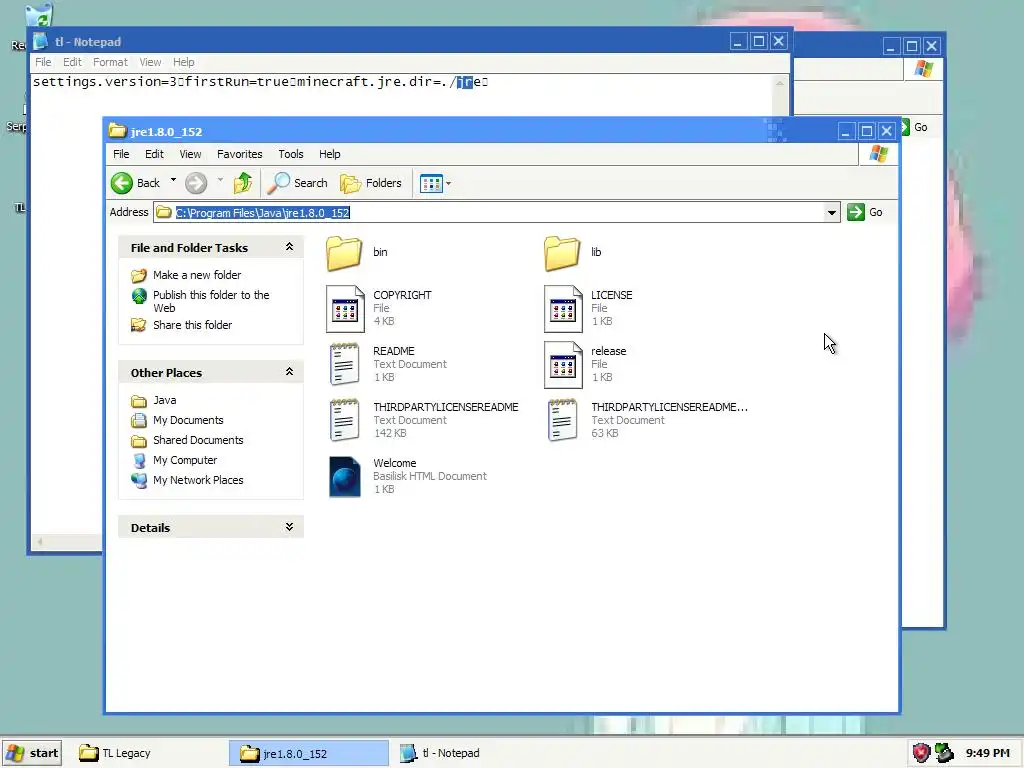Open Notepad View menu
The height and width of the screenshot is (768, 1024).
(150, 62)
